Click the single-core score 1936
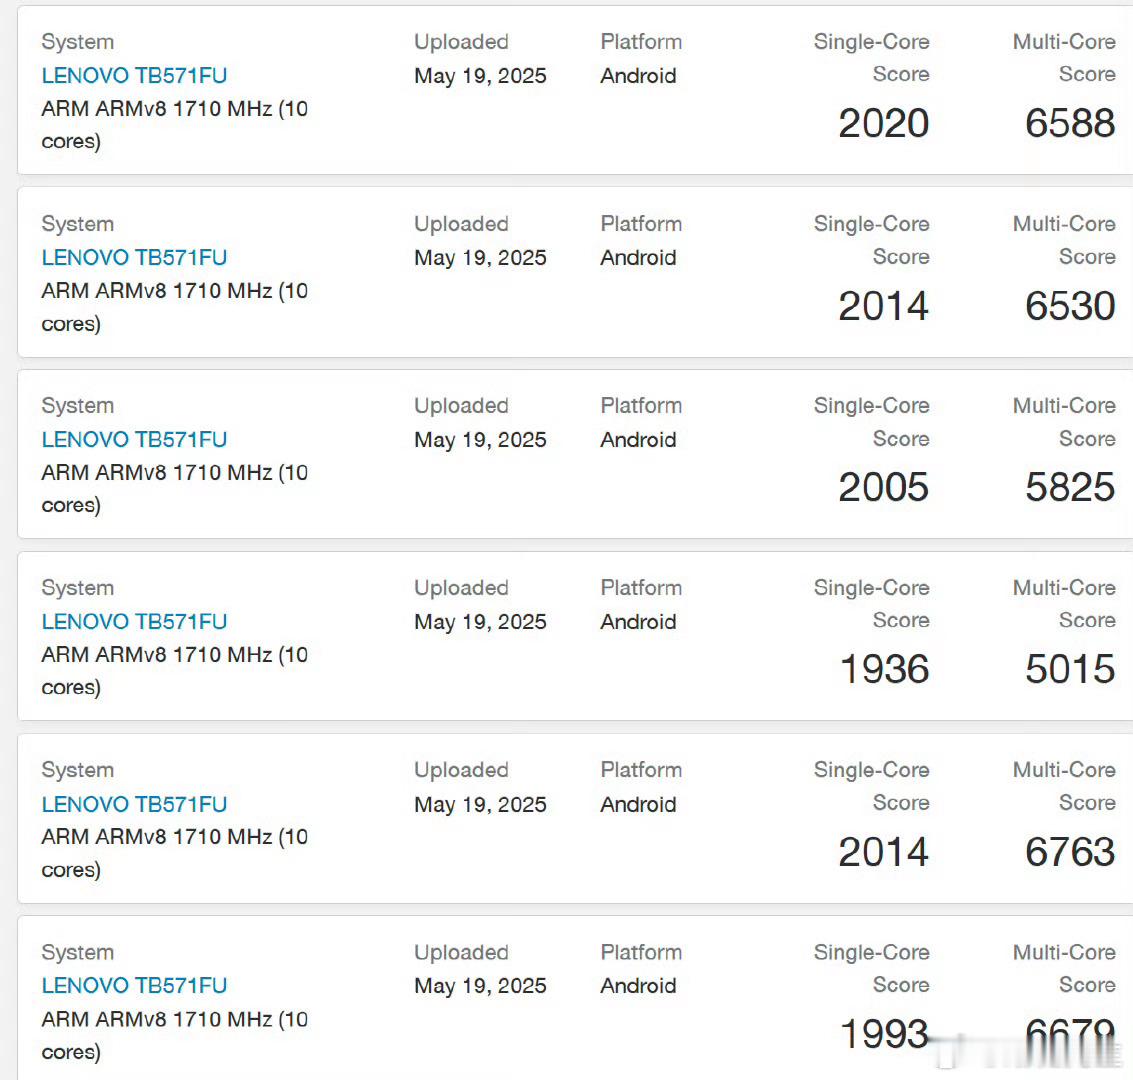 click(x=885, y=669)
